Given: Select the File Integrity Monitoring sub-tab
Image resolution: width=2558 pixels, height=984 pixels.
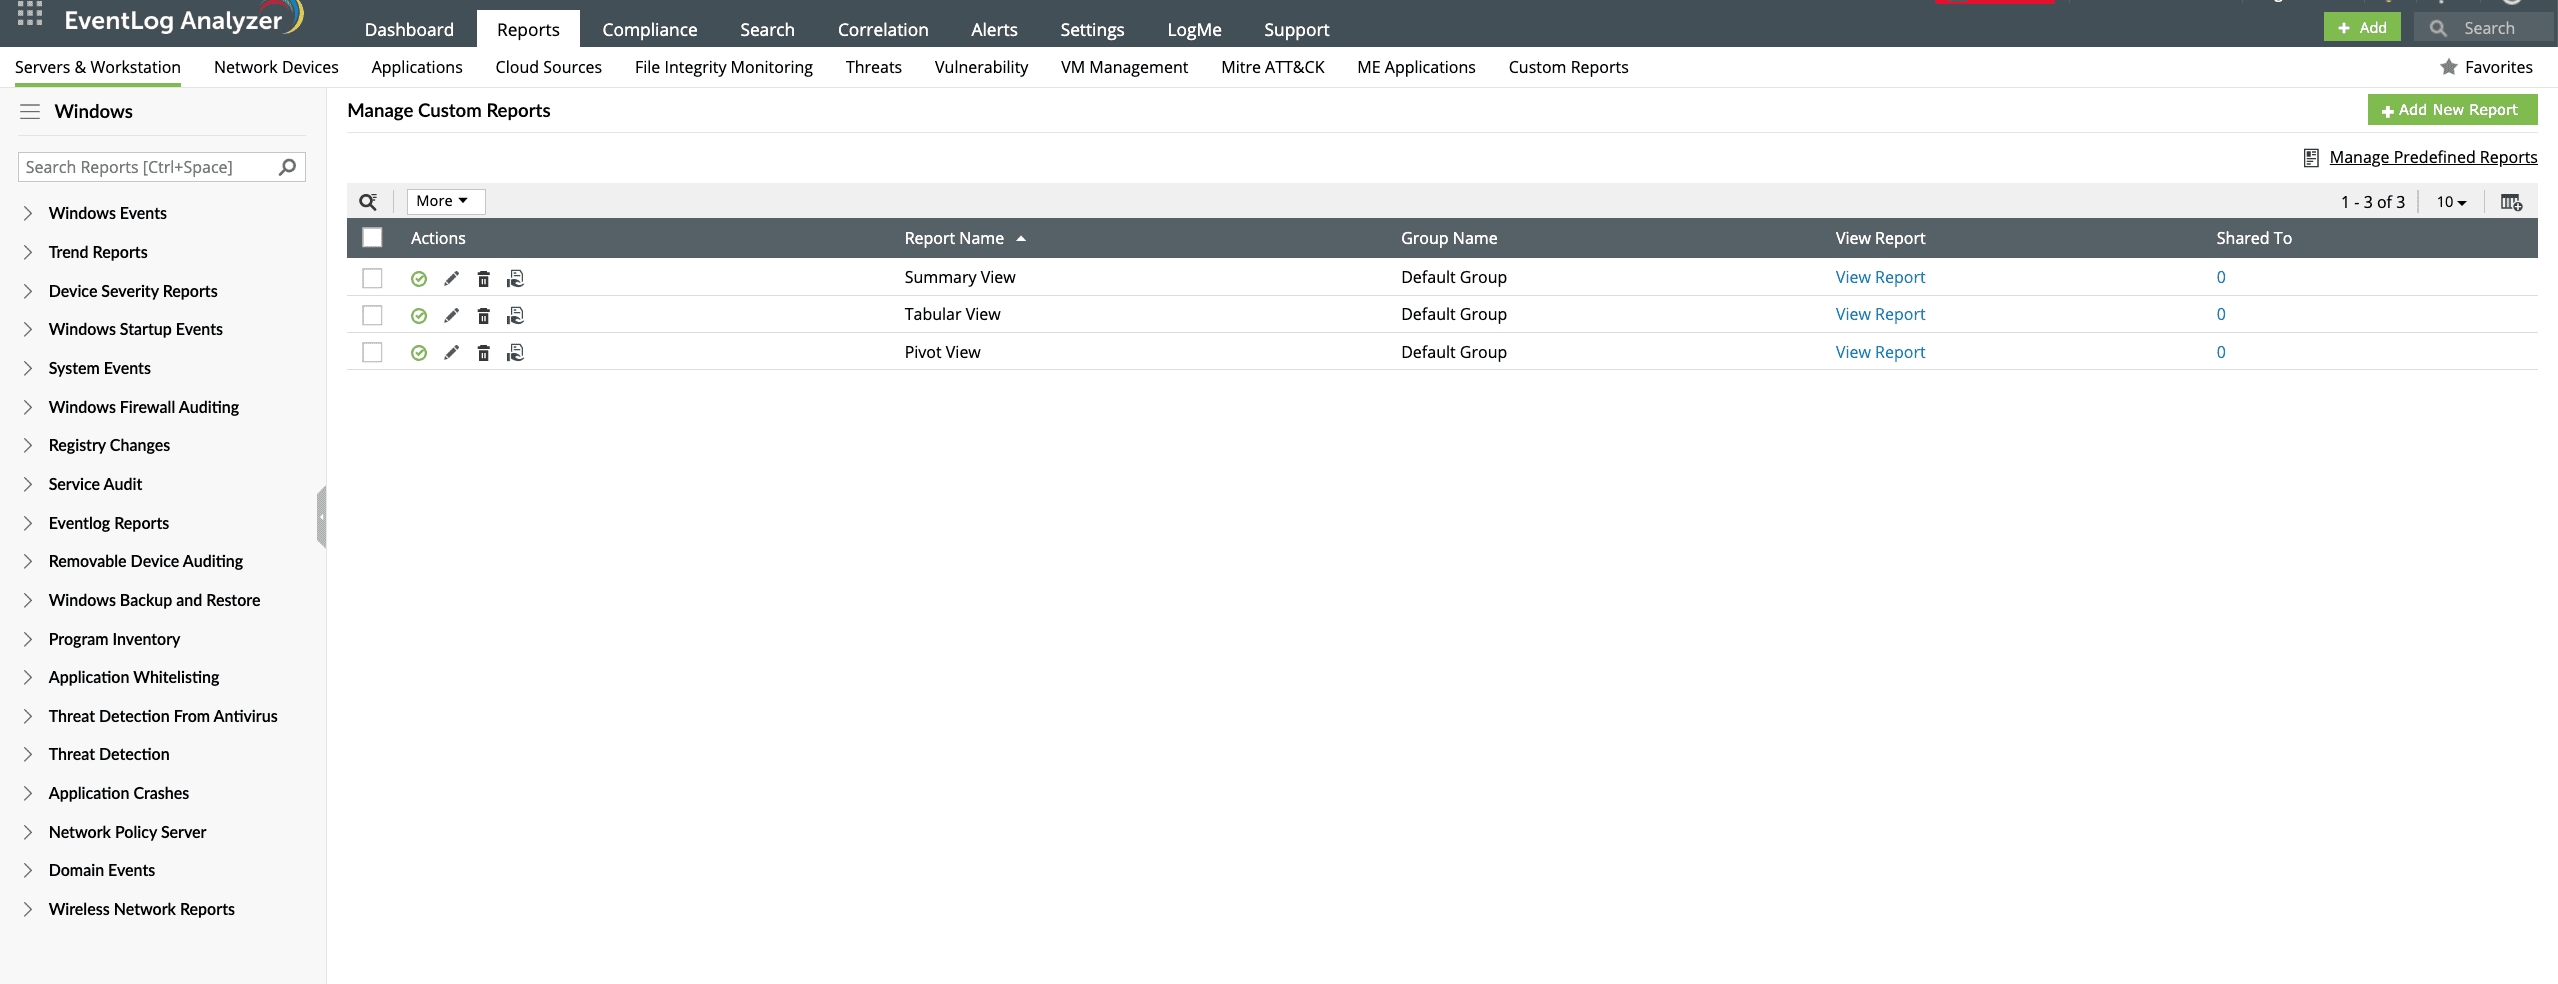Looking at the screenshot, I should coord(723,67).
